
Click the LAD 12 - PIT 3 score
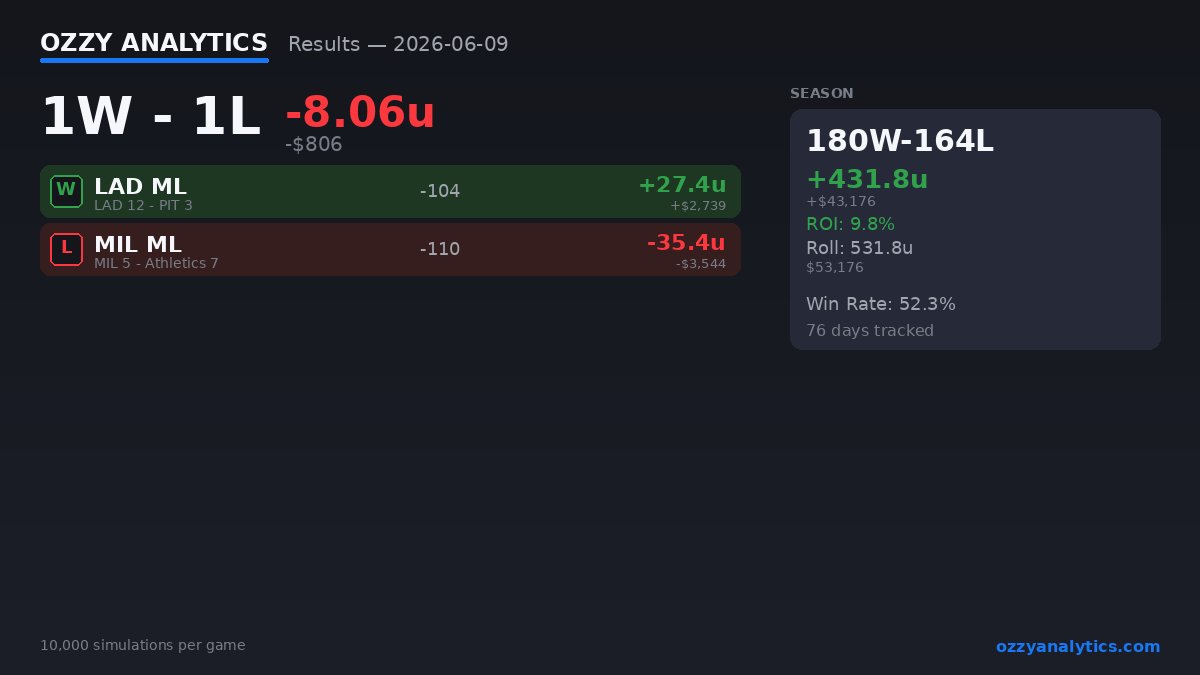pyautogui.click(x=143, y=205)
